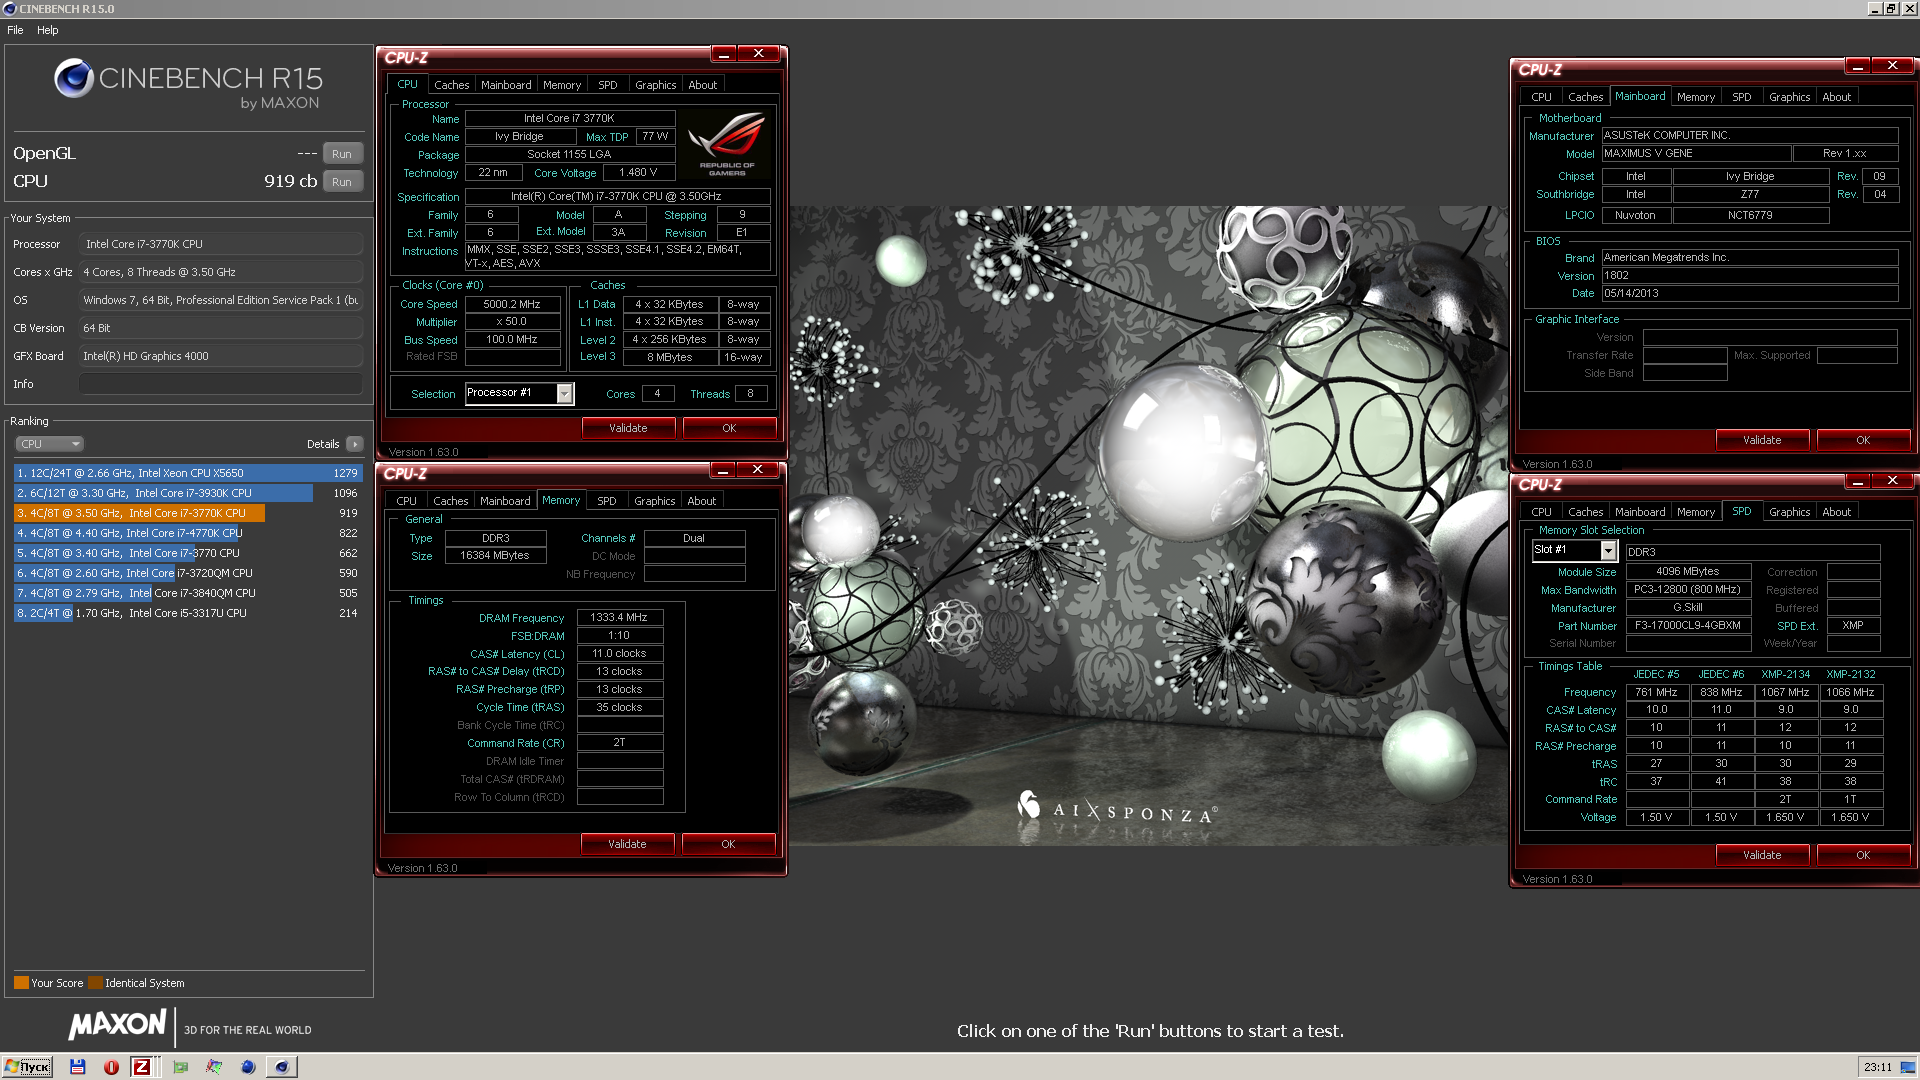Select ranking row Intel Xeon CPU X5650
1920x1080 pixels.
tap(188, 473)
